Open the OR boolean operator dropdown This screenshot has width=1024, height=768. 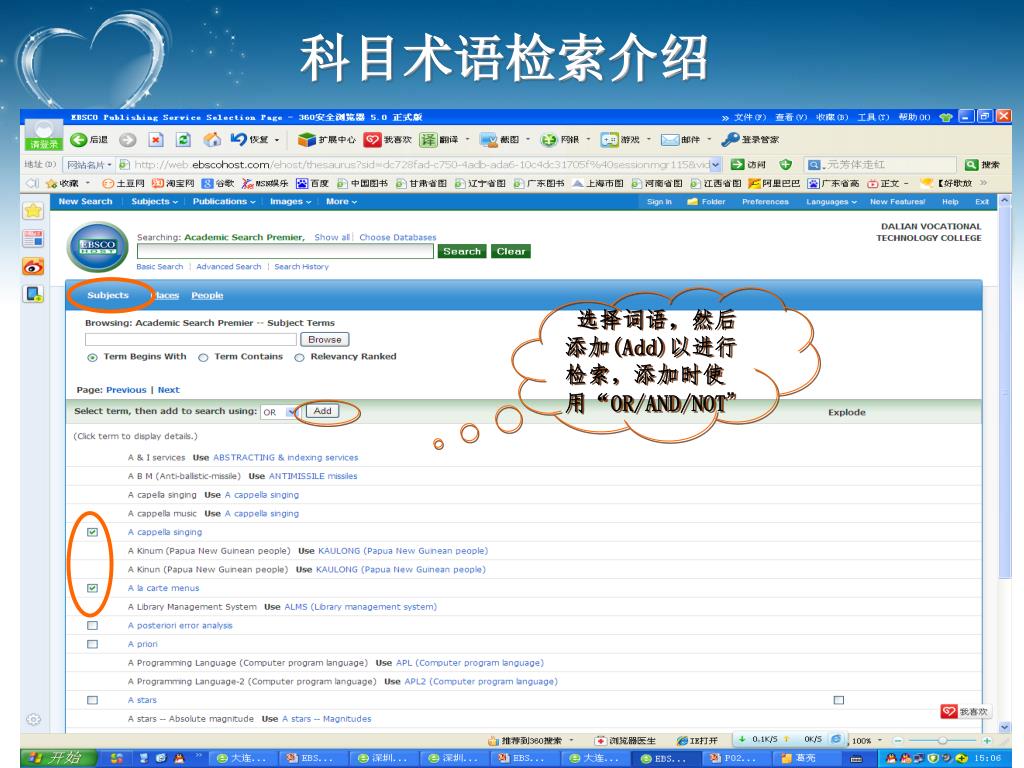click(x=280, y=412)
